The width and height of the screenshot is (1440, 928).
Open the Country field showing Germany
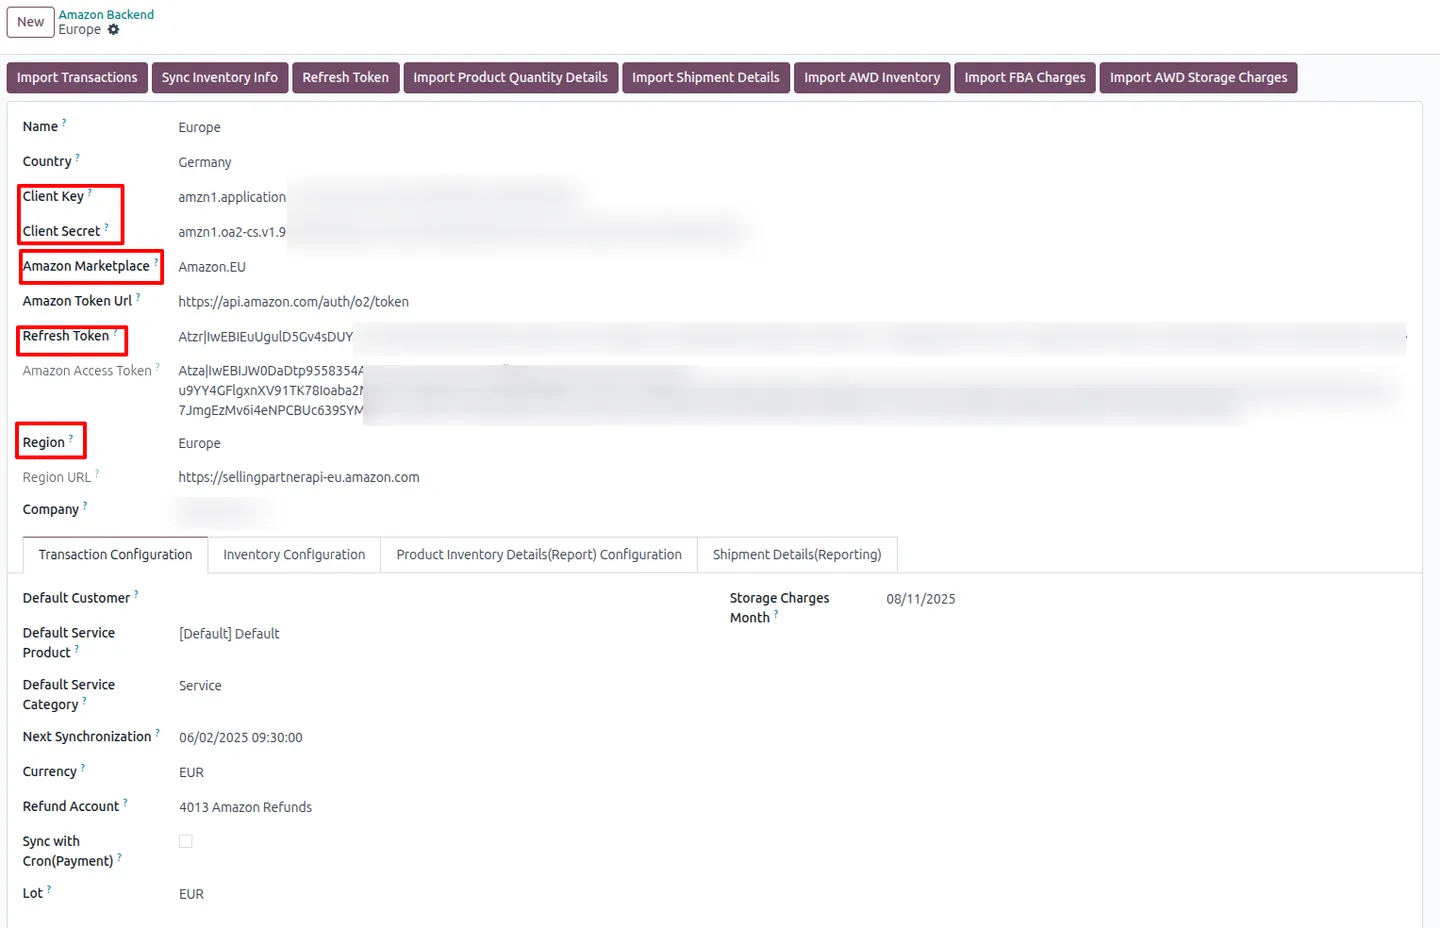(x=205, y=163)
